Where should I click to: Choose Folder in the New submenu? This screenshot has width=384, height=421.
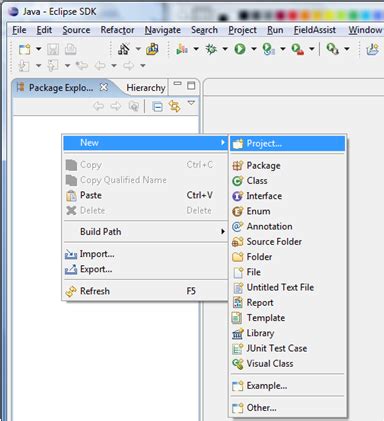click(x=288, y=257)
